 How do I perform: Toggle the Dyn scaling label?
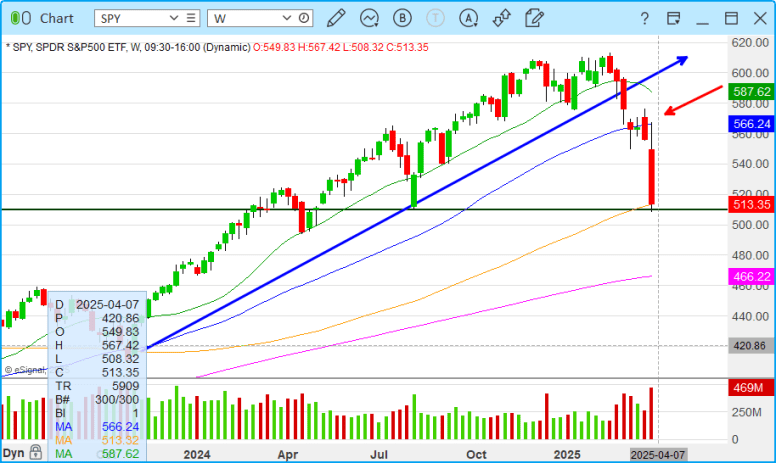pyautogui.click(x=13, y=453)
